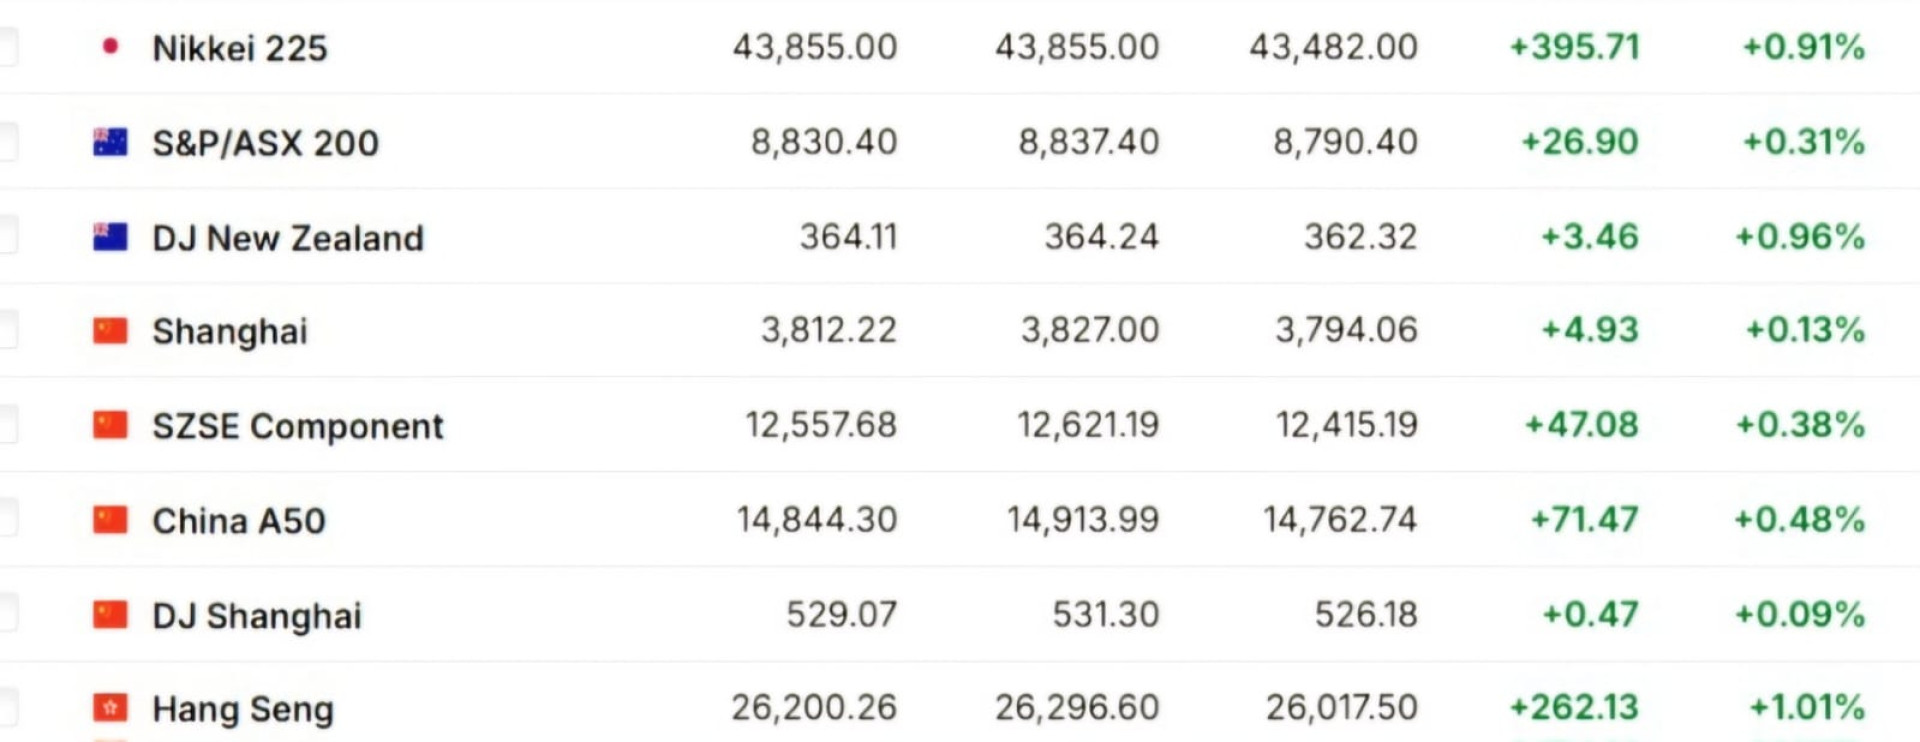This screenshot has height=742, width=1920.
Task: Click the Hang Seng +262.13 change value
Action: [1573, 708]
